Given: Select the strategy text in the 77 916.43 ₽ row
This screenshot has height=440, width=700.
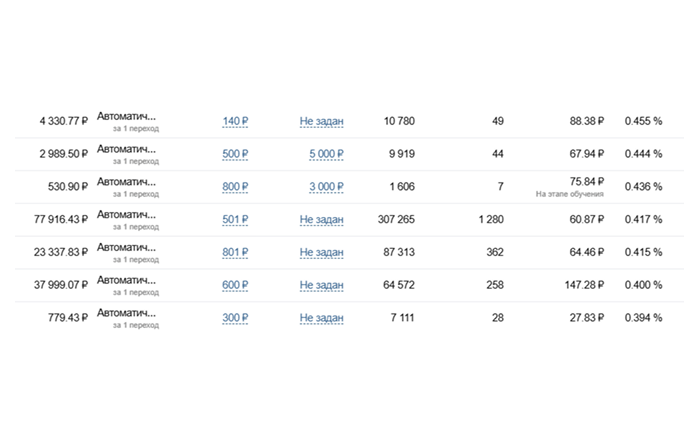Looking at the screenshot, I should [x=126, y=215].
